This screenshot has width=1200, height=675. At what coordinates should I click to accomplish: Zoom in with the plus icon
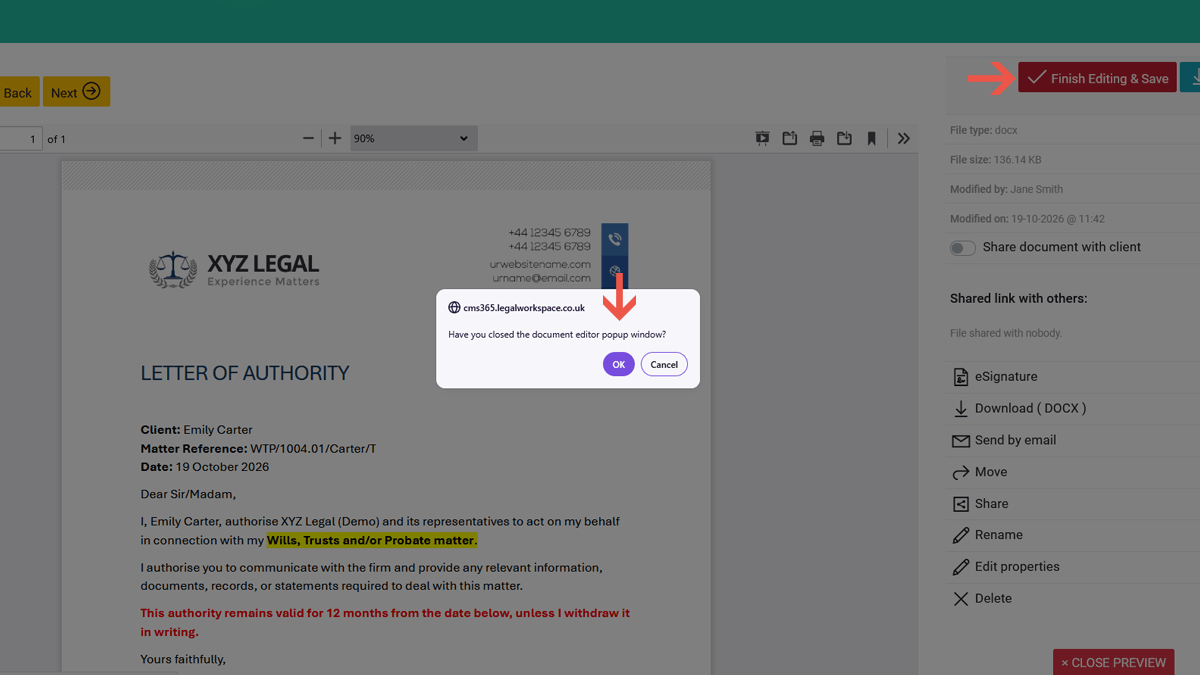pyautogui.click(x=335, y=138)
